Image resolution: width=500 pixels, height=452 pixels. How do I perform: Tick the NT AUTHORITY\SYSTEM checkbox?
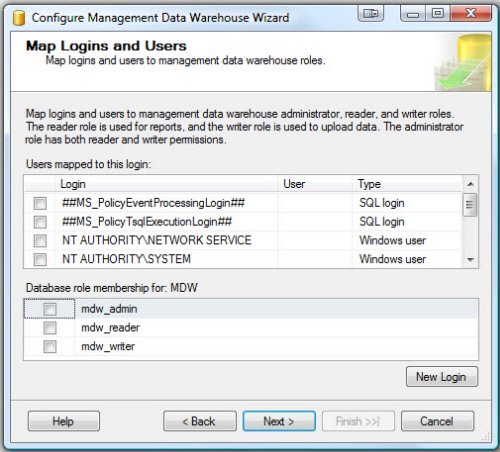tap(40, 259)
